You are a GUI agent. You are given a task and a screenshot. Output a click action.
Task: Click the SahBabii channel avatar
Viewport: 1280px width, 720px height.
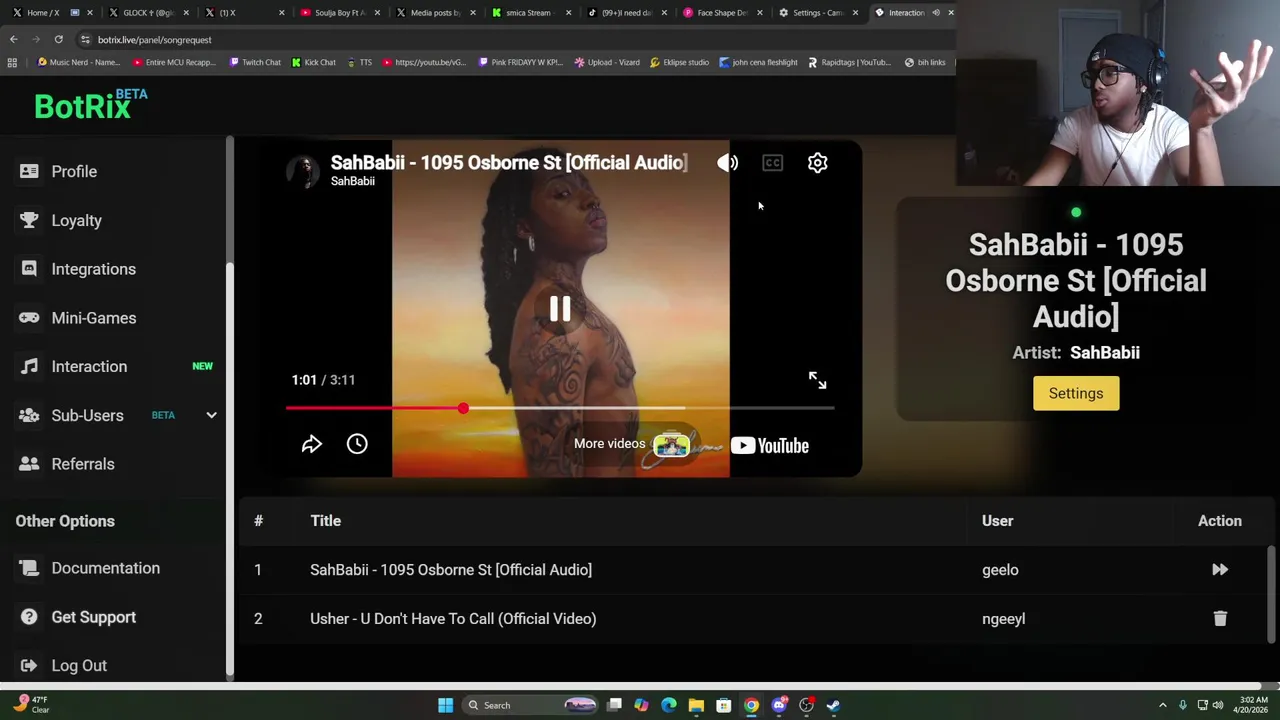[x=303, y=171]
